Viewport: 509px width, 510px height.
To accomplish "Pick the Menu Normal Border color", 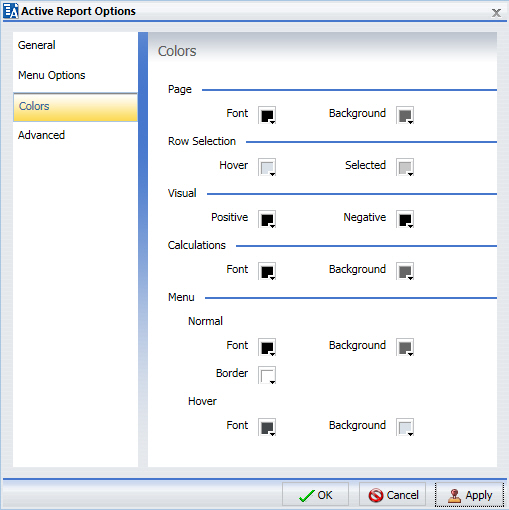I will [267, 375].
